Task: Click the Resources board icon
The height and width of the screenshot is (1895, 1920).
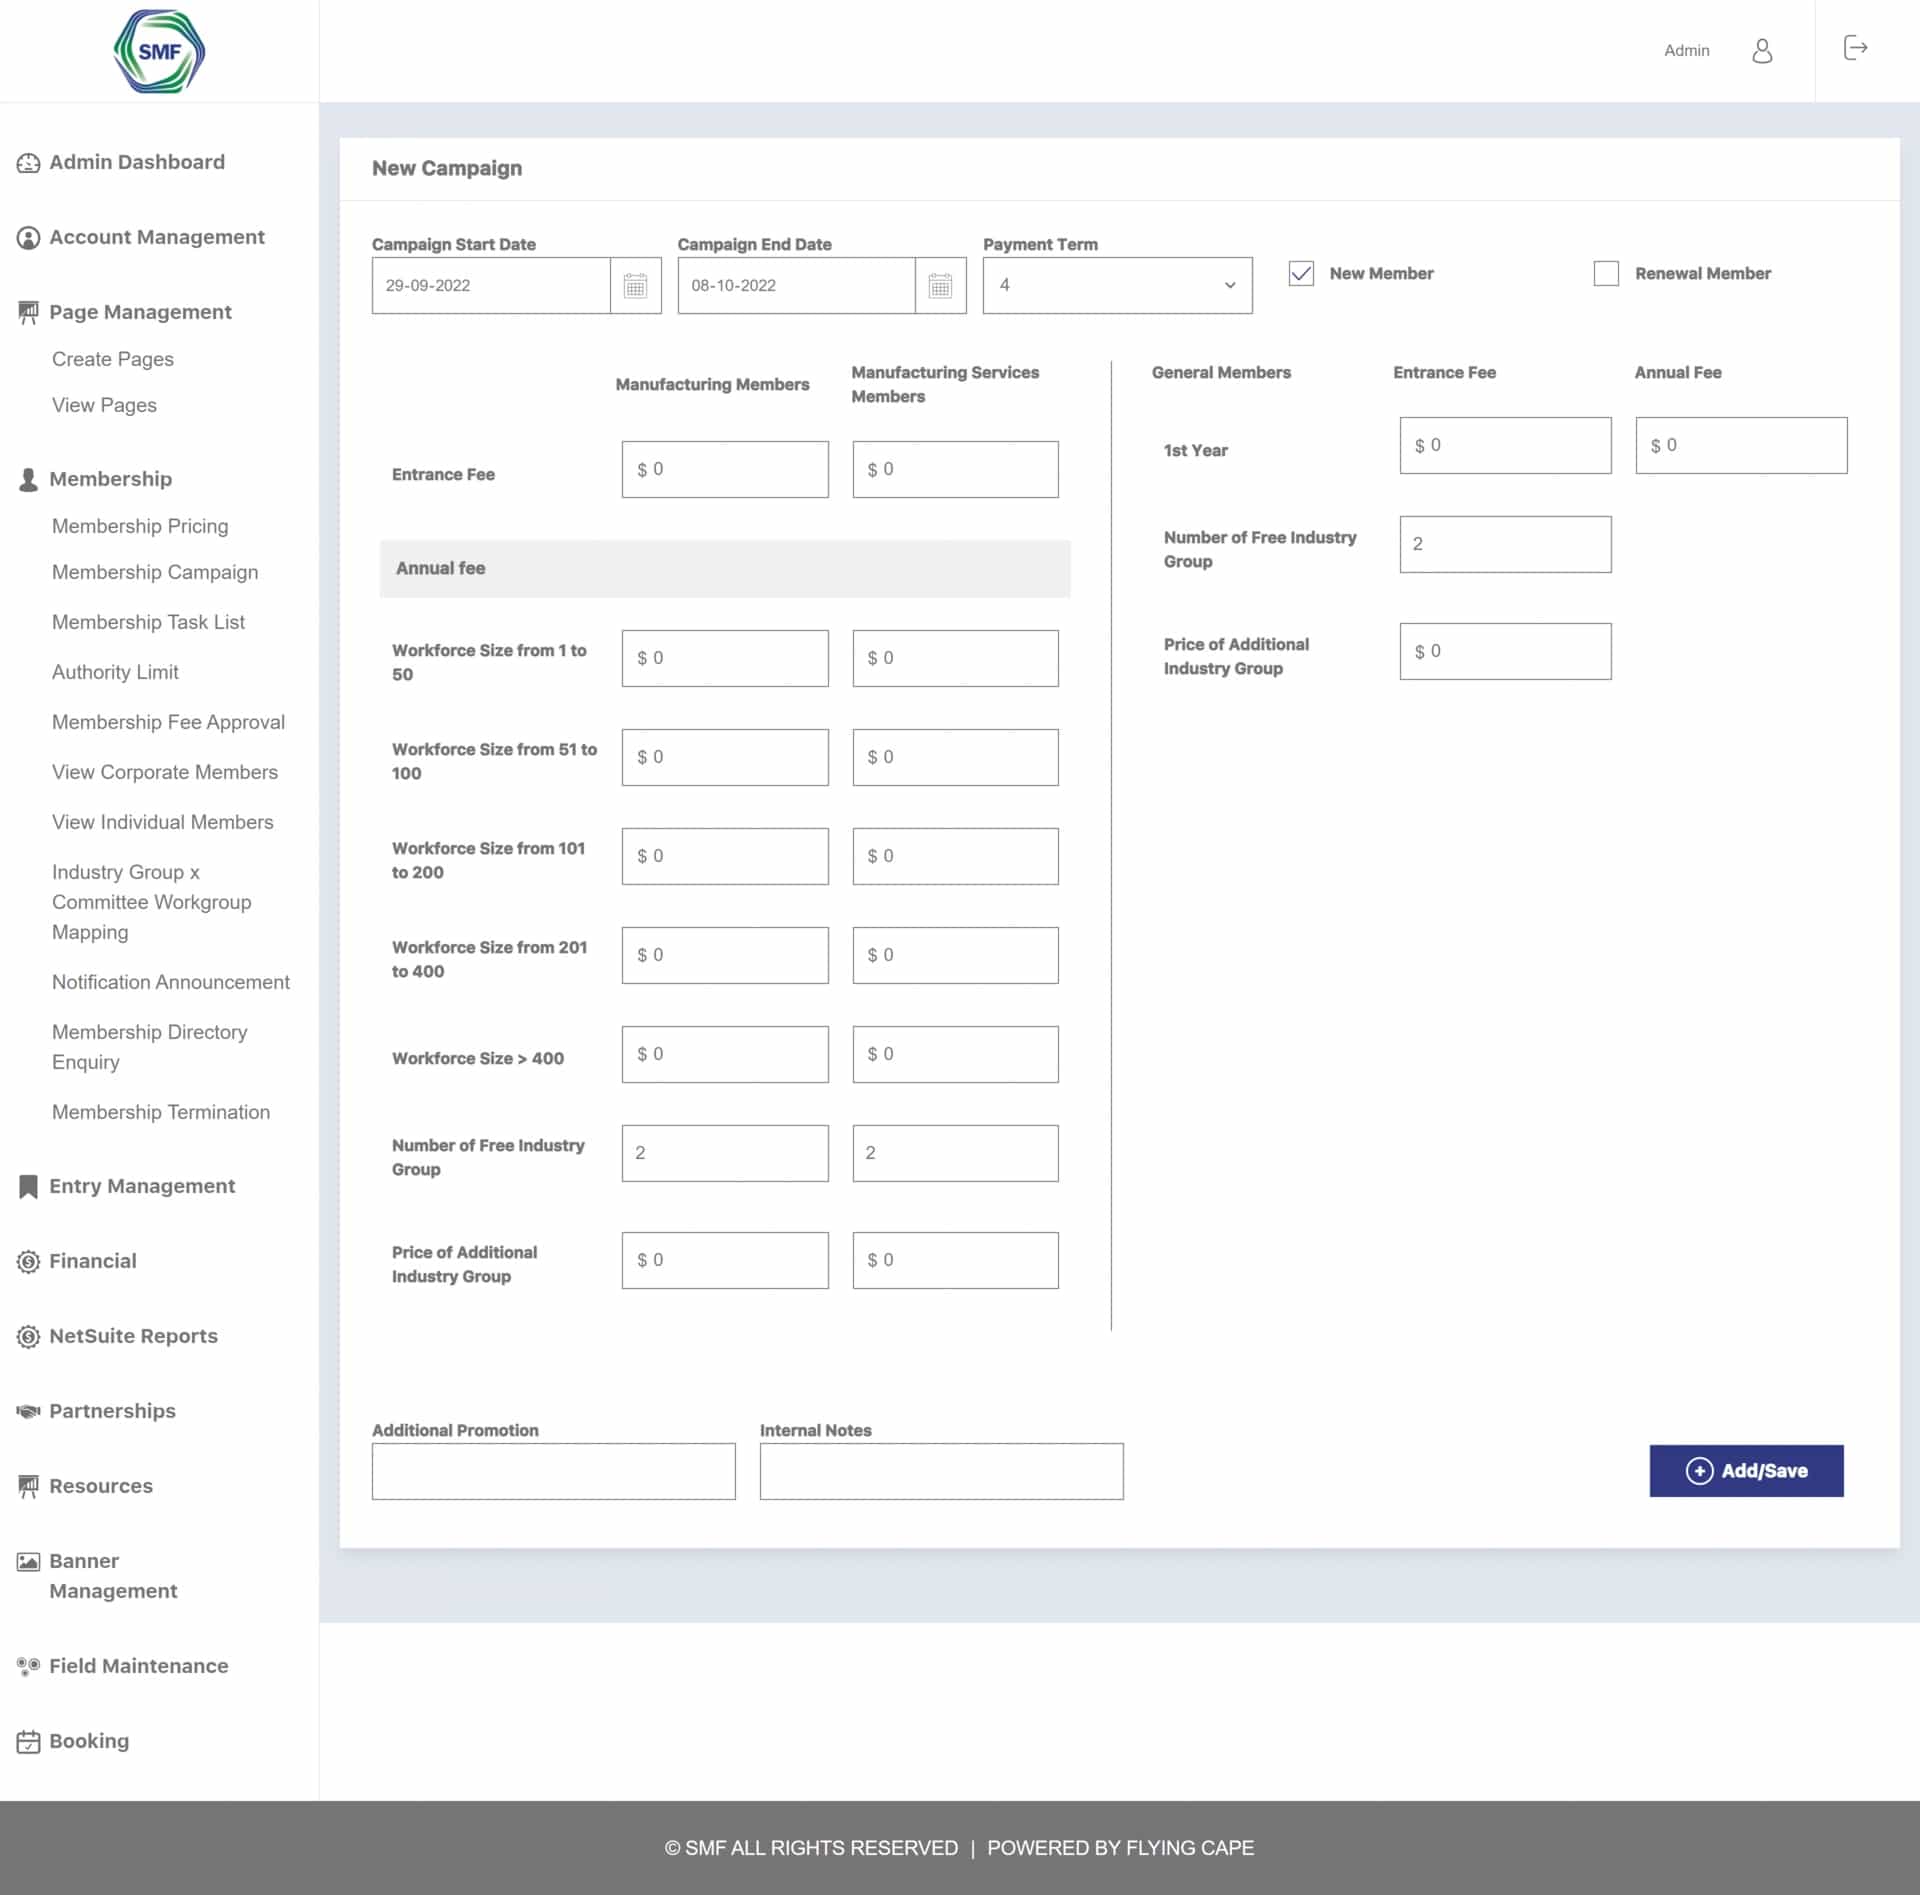Action: [x=28, y=1487]
